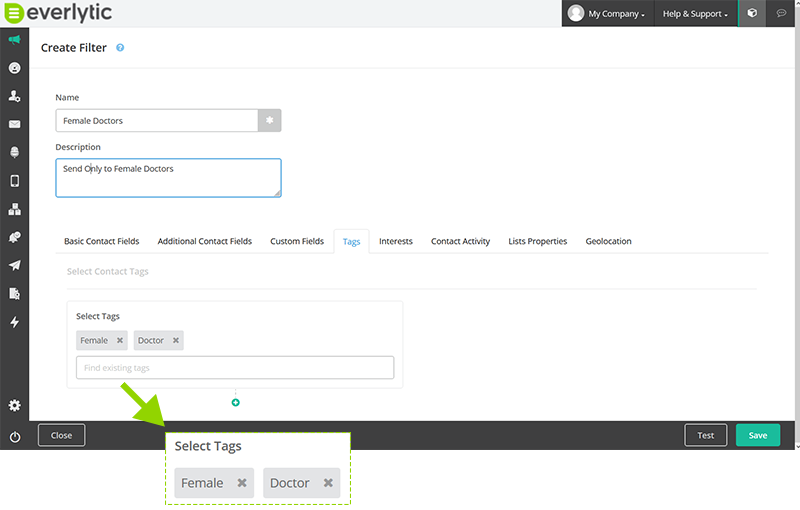Image resolution: width=800 pixels, height=510 pixels.
Task: Open the contacts person sidebar icon
Action: tap(14, 96)
